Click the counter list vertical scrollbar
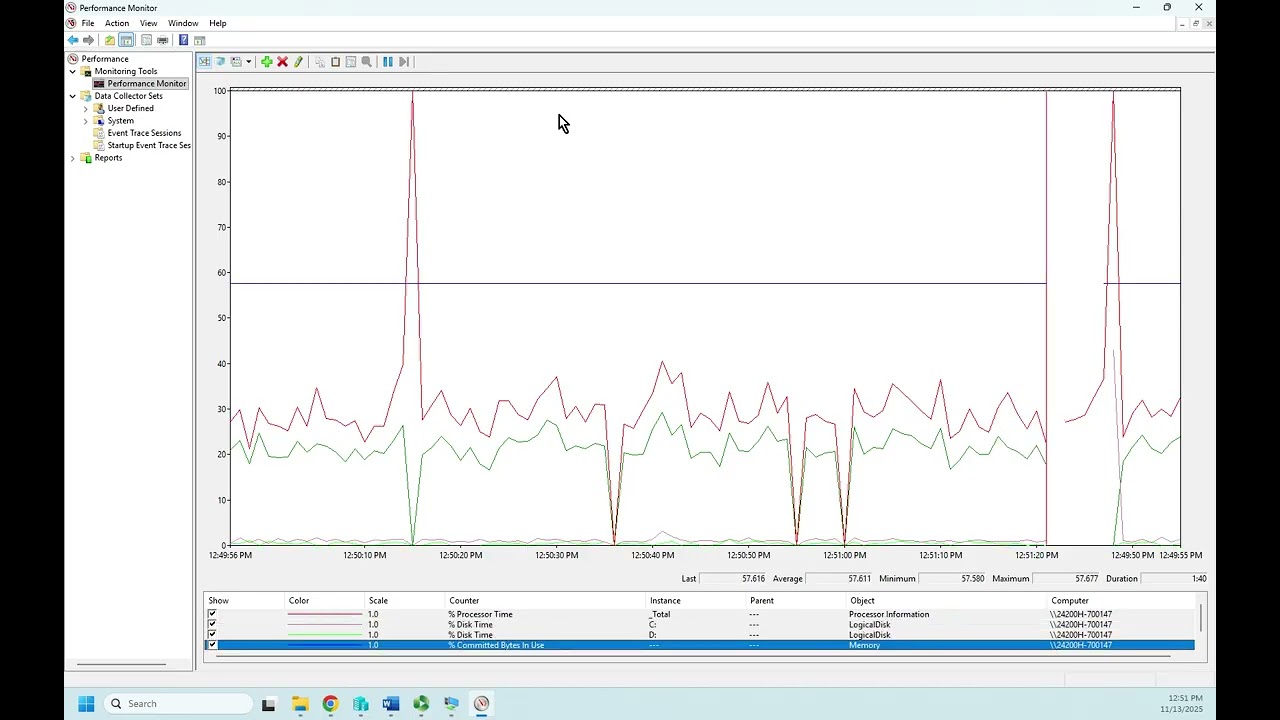Viewport: 1280px width, 720px height. point(1201,620)
